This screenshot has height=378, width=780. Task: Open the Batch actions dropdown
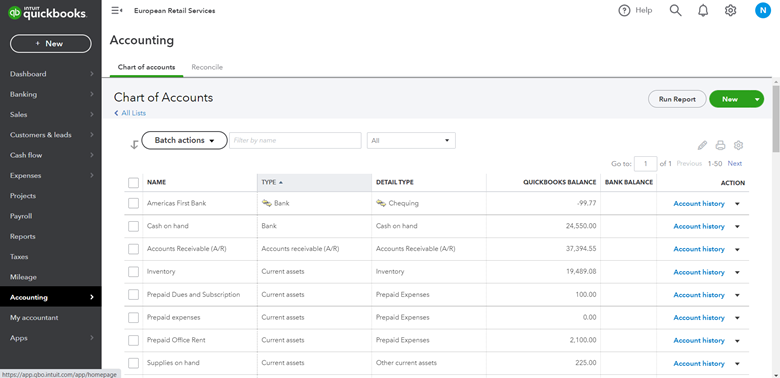[185, 140]
